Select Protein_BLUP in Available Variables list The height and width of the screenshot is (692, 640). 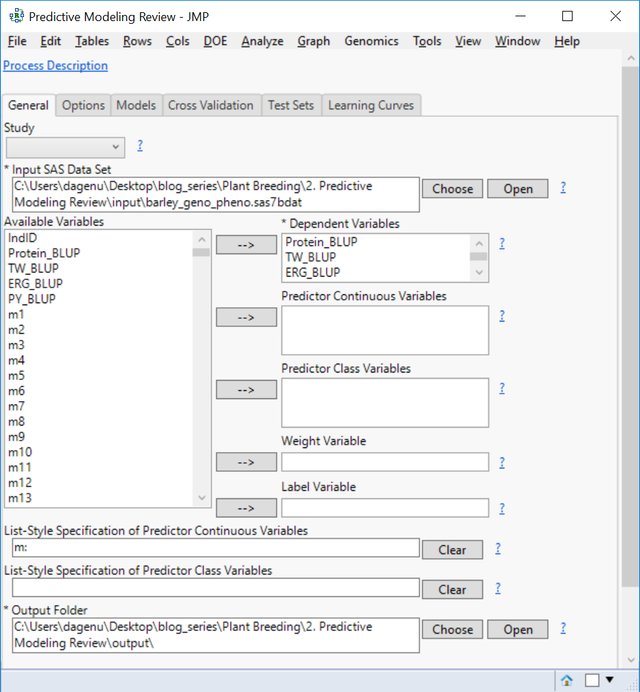(x=44, y=253)
